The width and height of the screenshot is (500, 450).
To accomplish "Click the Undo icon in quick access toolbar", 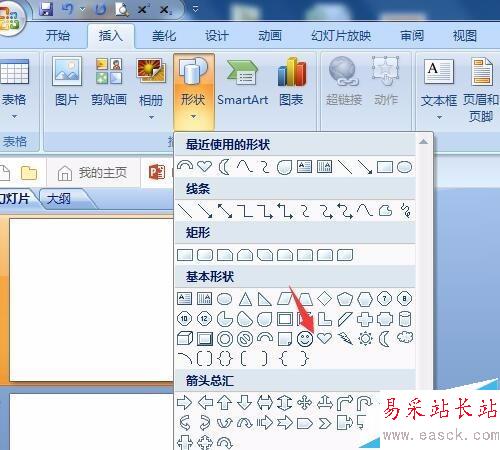I will [68, 9].
